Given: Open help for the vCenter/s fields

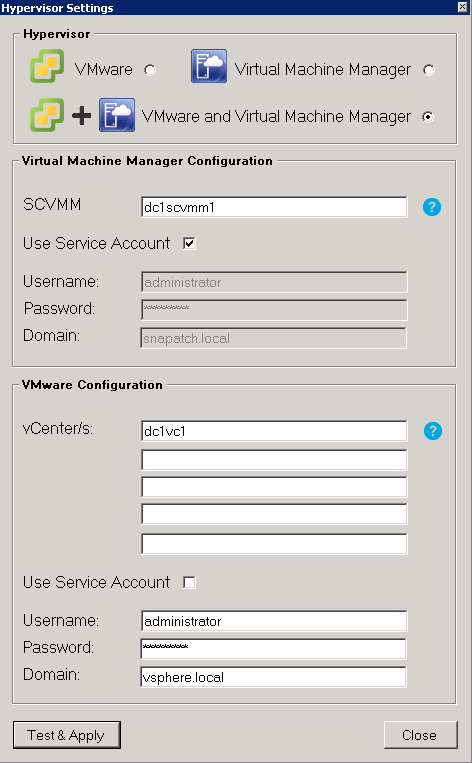Looking at the screenshot, I should pos(433,431).
